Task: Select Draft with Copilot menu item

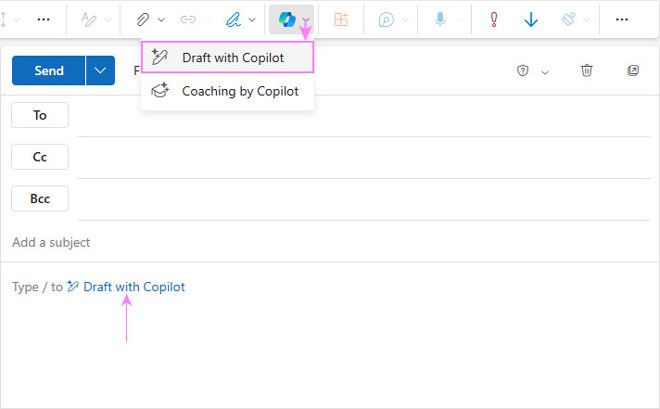Action: tap(232, 58)
